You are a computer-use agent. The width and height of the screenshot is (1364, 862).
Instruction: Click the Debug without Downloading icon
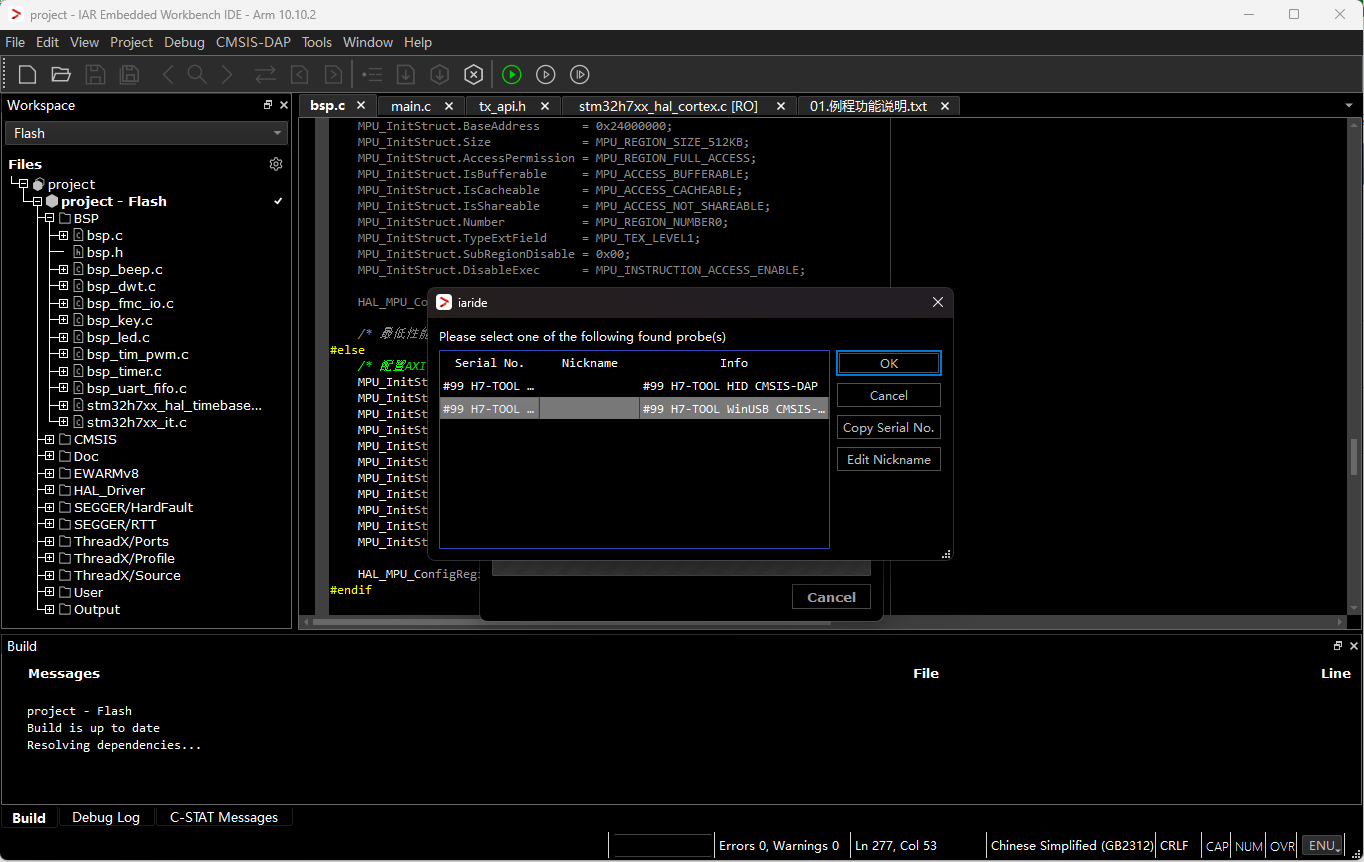[x=546, y=74]
